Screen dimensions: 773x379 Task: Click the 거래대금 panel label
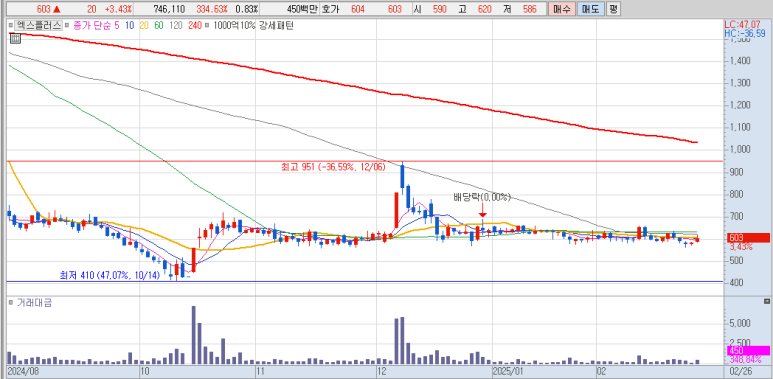pyautogui.click(x=35, y=303)
